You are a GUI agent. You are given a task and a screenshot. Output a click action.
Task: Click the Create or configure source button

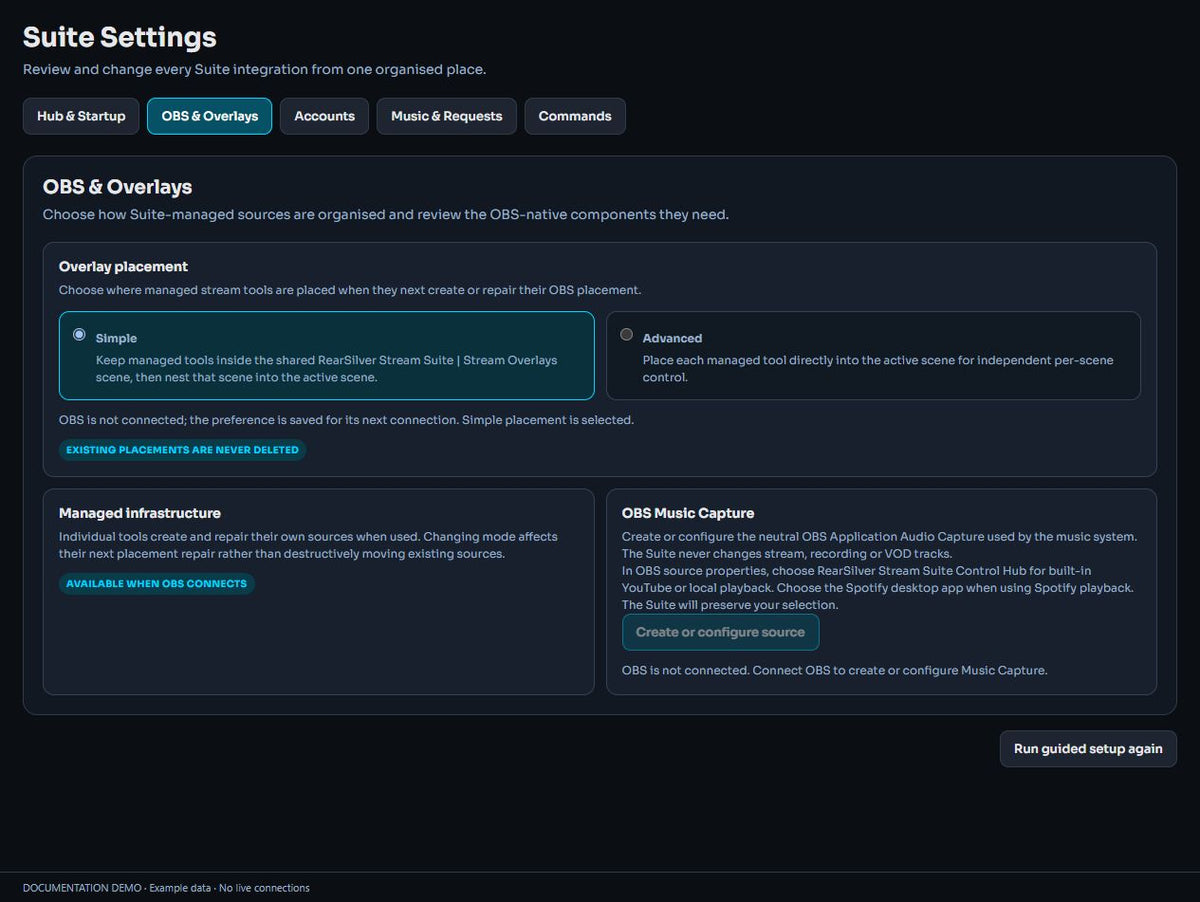point(720,632)
